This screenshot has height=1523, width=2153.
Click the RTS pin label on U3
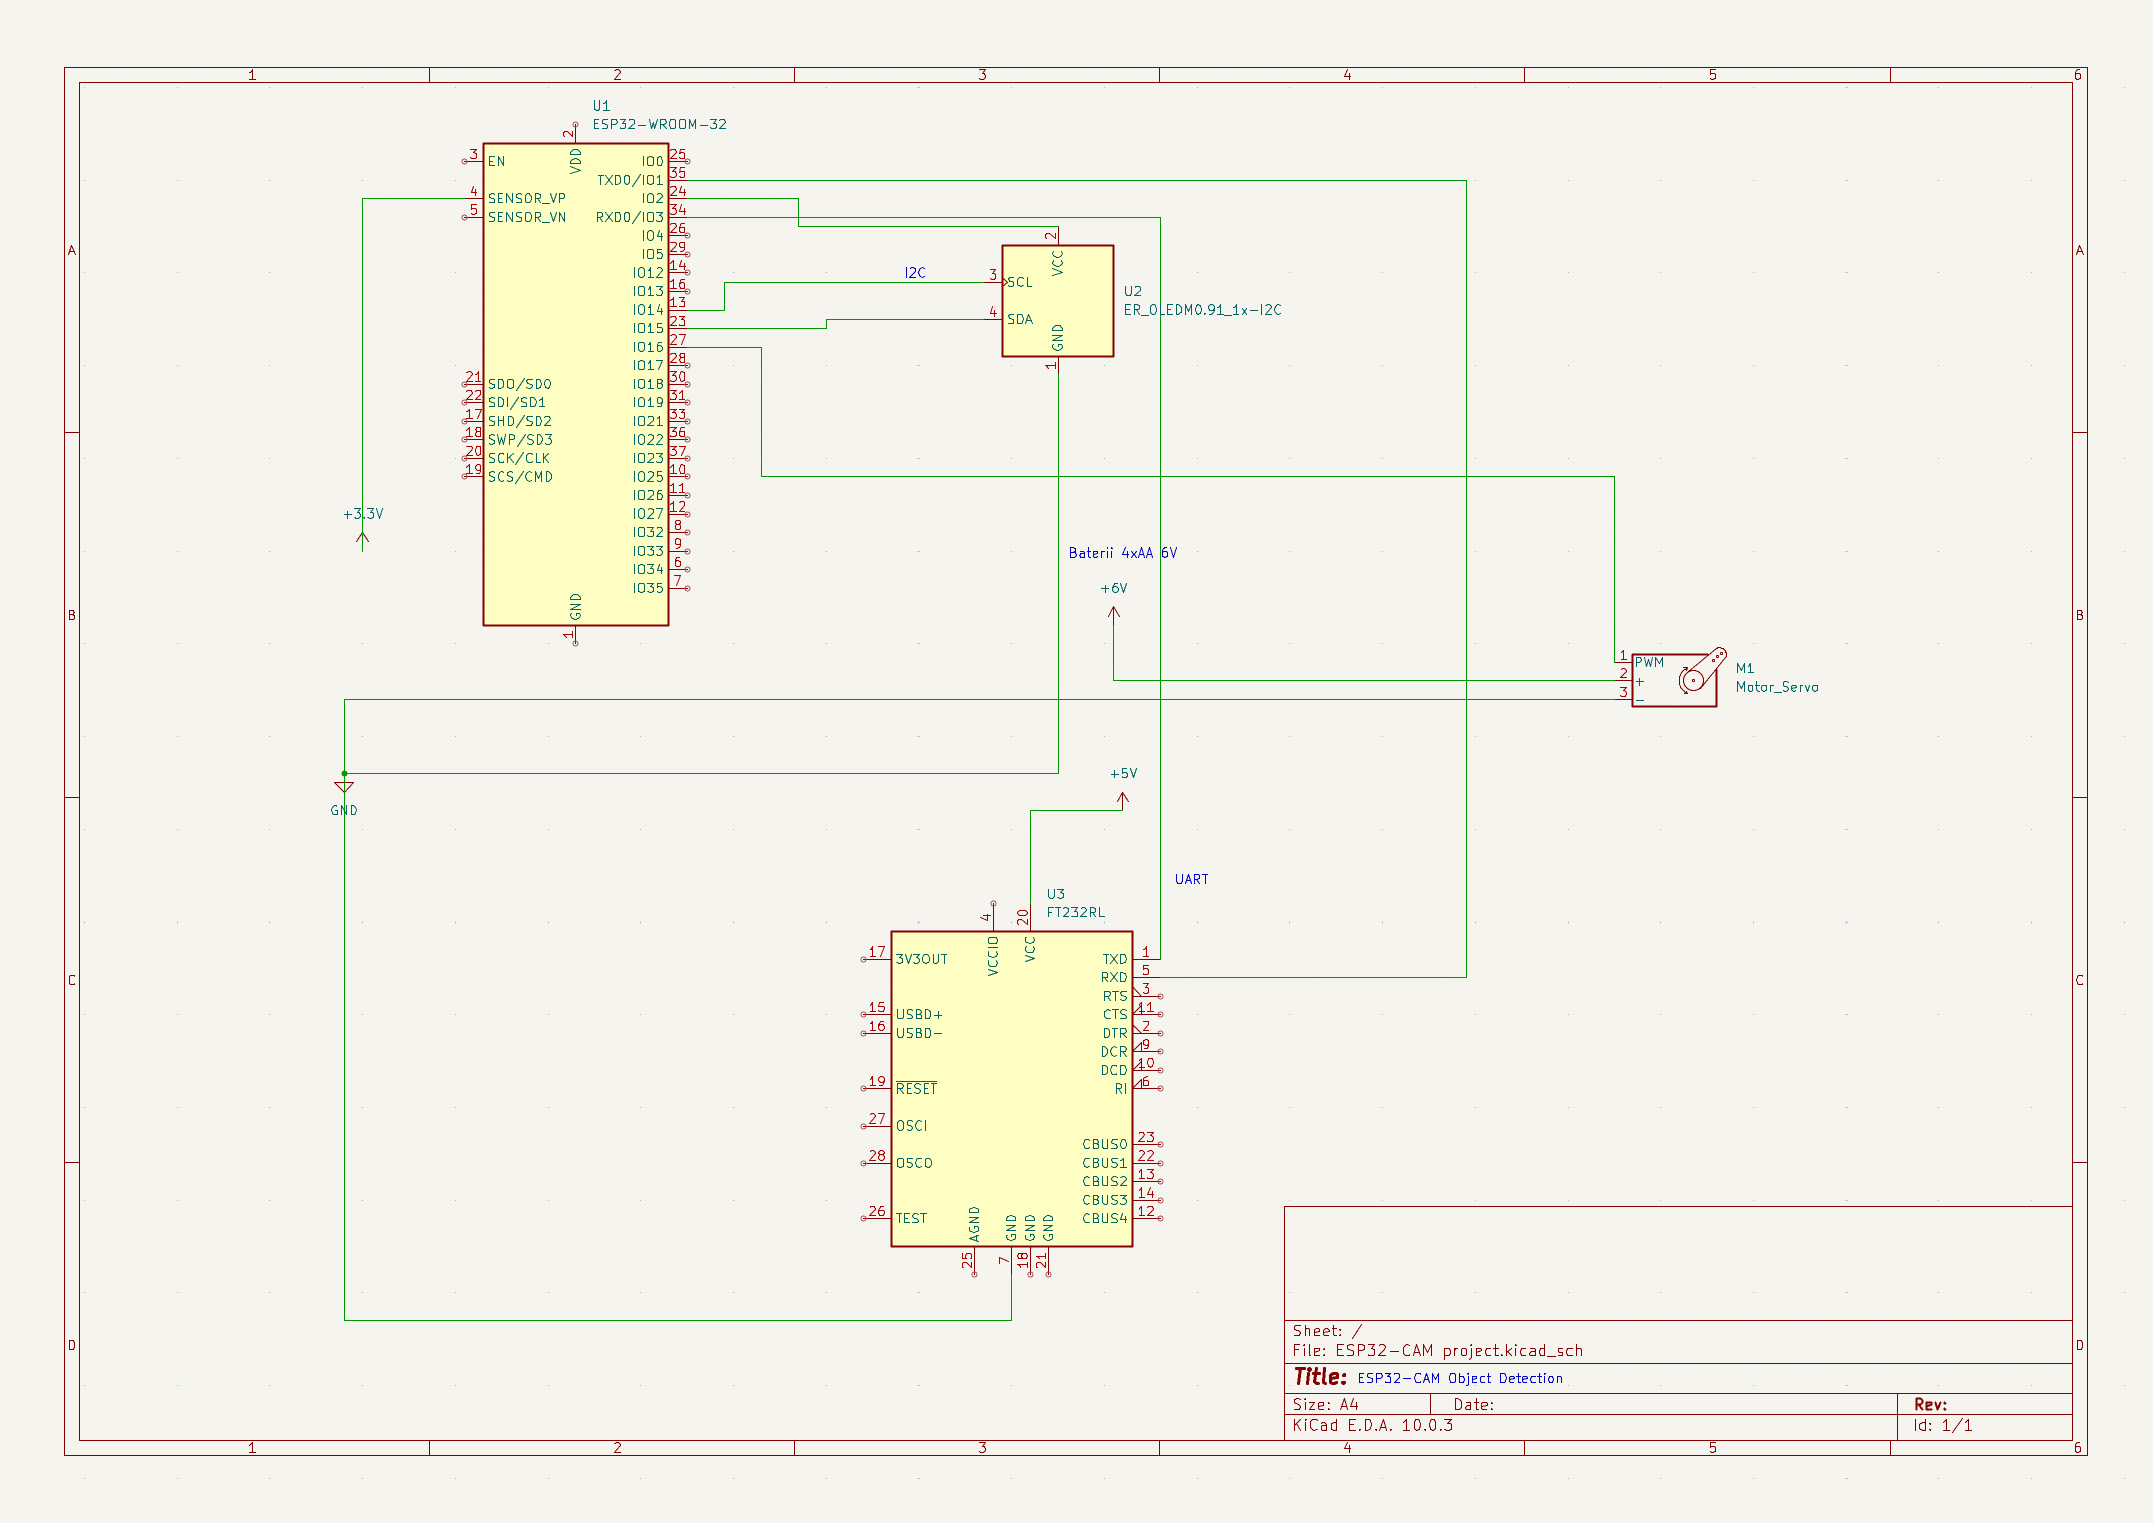pos(1115,996)
